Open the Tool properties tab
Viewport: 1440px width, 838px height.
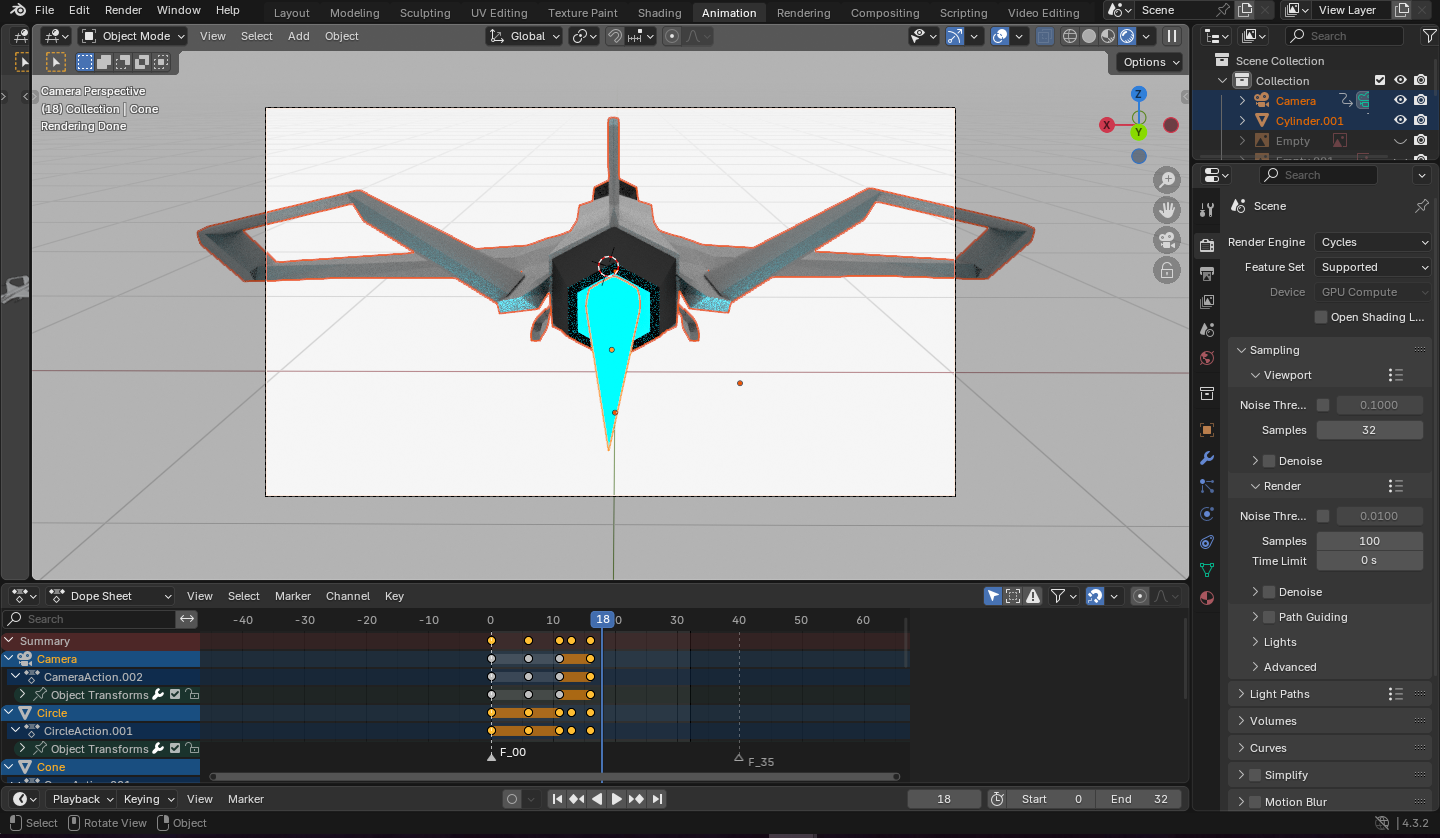click(x=1207, y=210)
